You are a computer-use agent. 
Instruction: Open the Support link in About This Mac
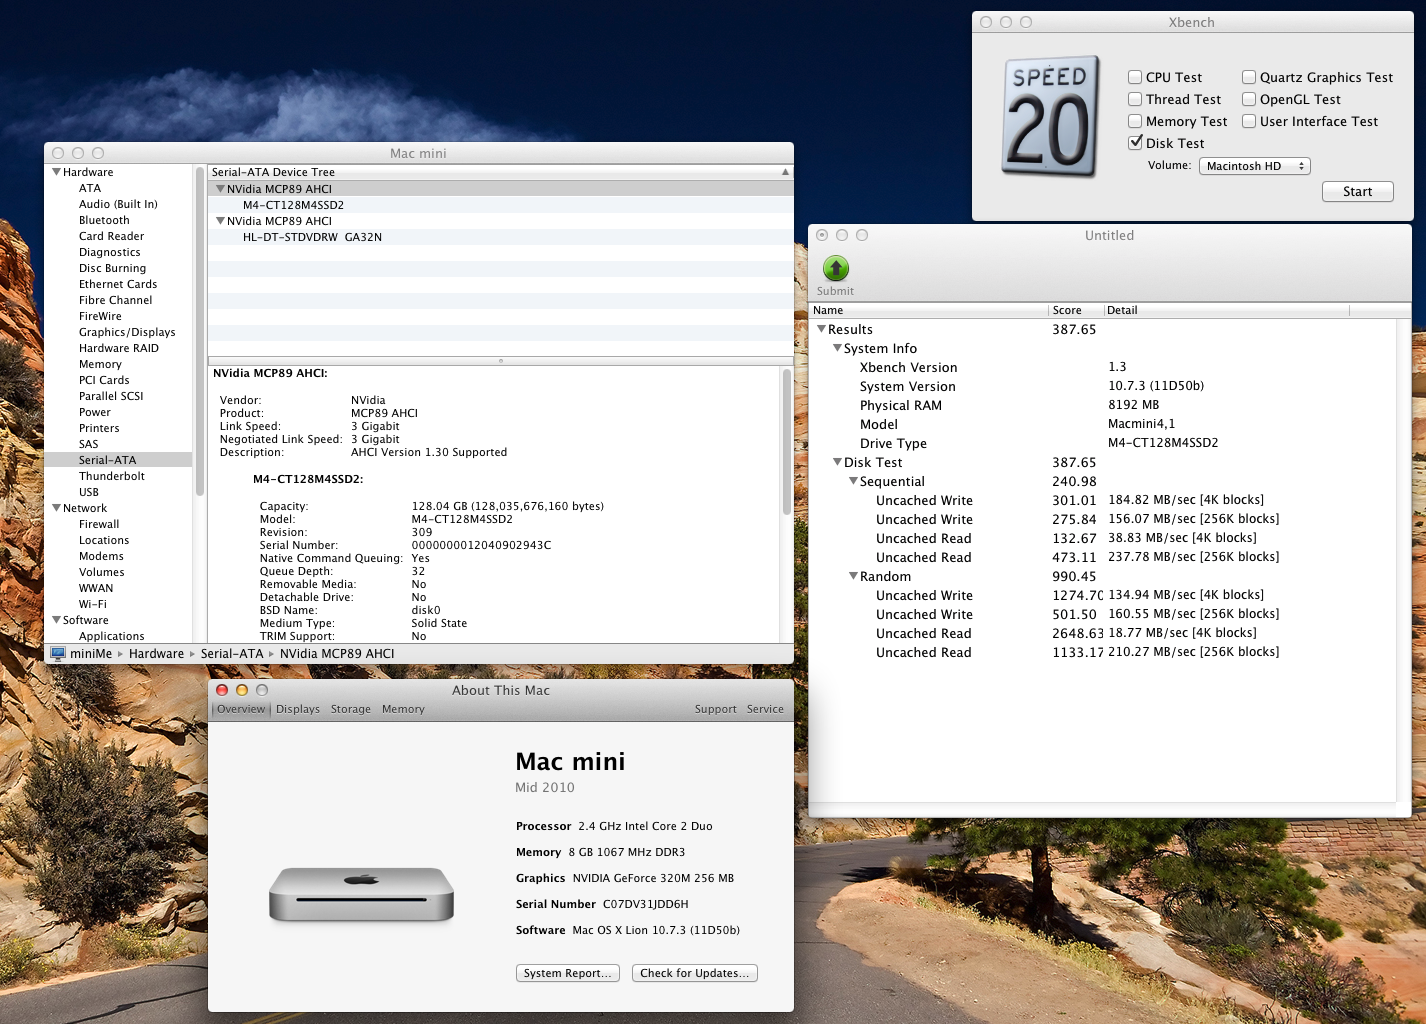(x=716, y=709)
